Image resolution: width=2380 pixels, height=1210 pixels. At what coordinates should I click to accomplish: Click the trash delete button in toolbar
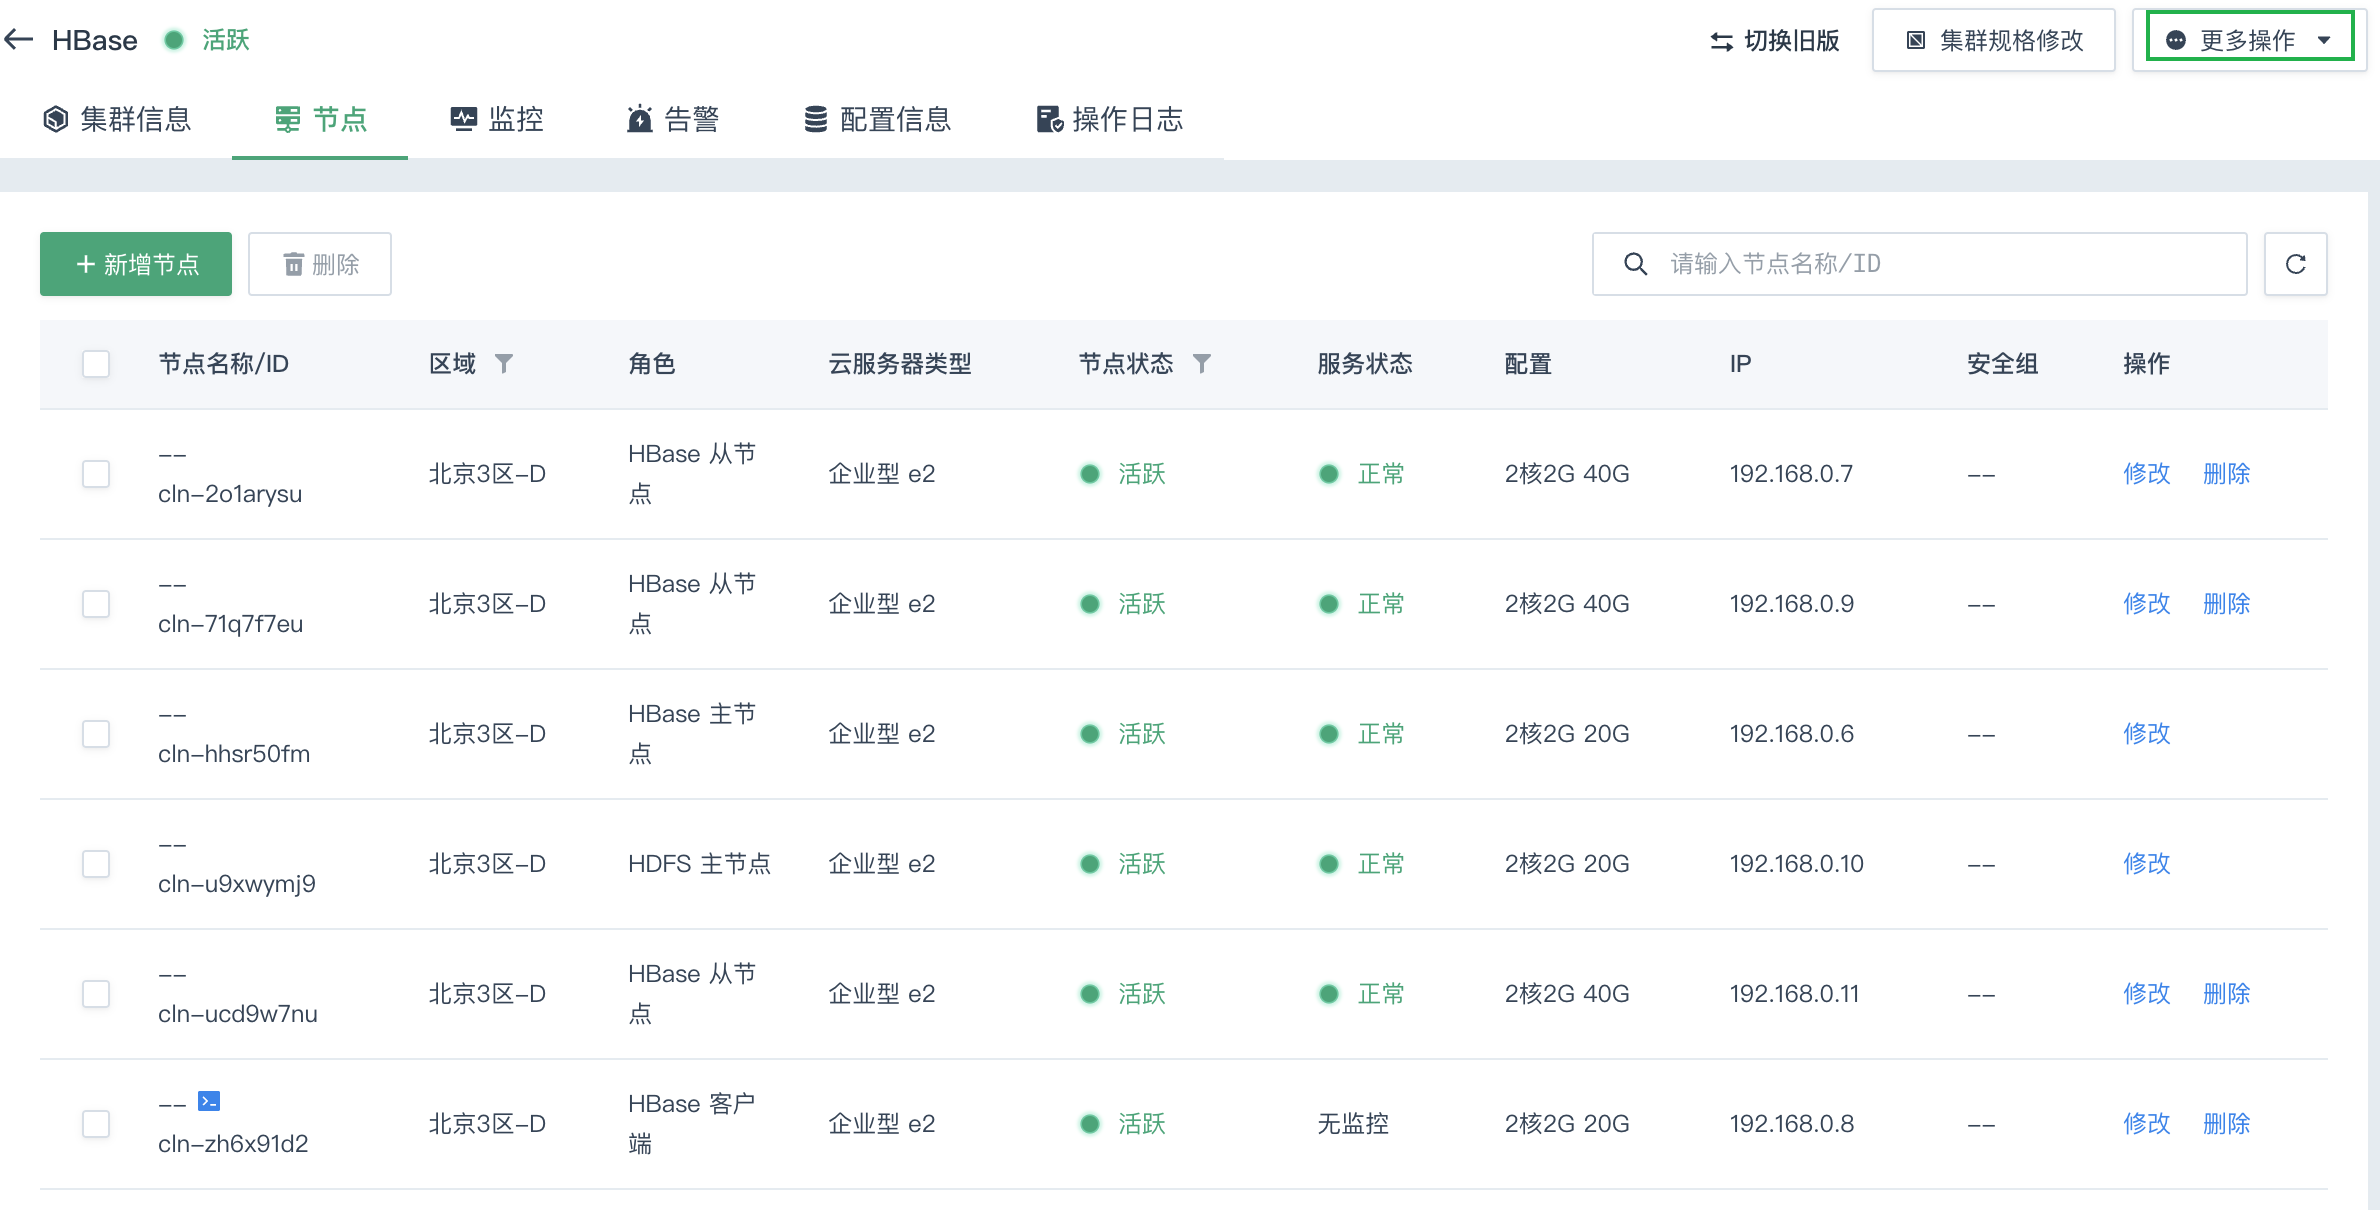coord(320,264)
